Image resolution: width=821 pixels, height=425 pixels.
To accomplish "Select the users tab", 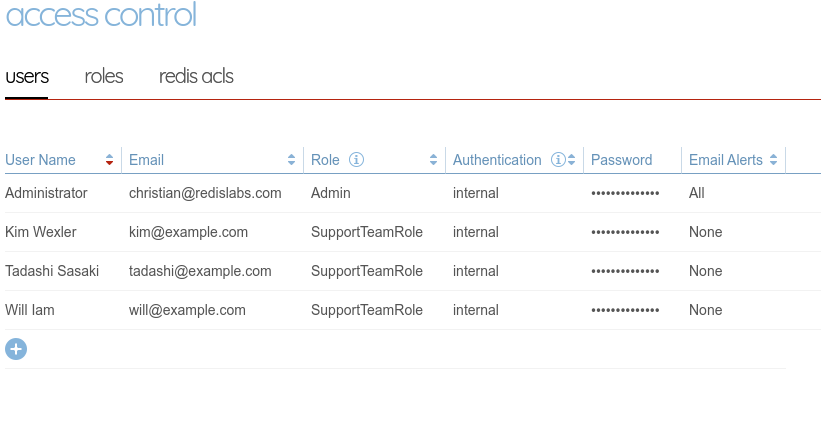I will pos(27,77).
